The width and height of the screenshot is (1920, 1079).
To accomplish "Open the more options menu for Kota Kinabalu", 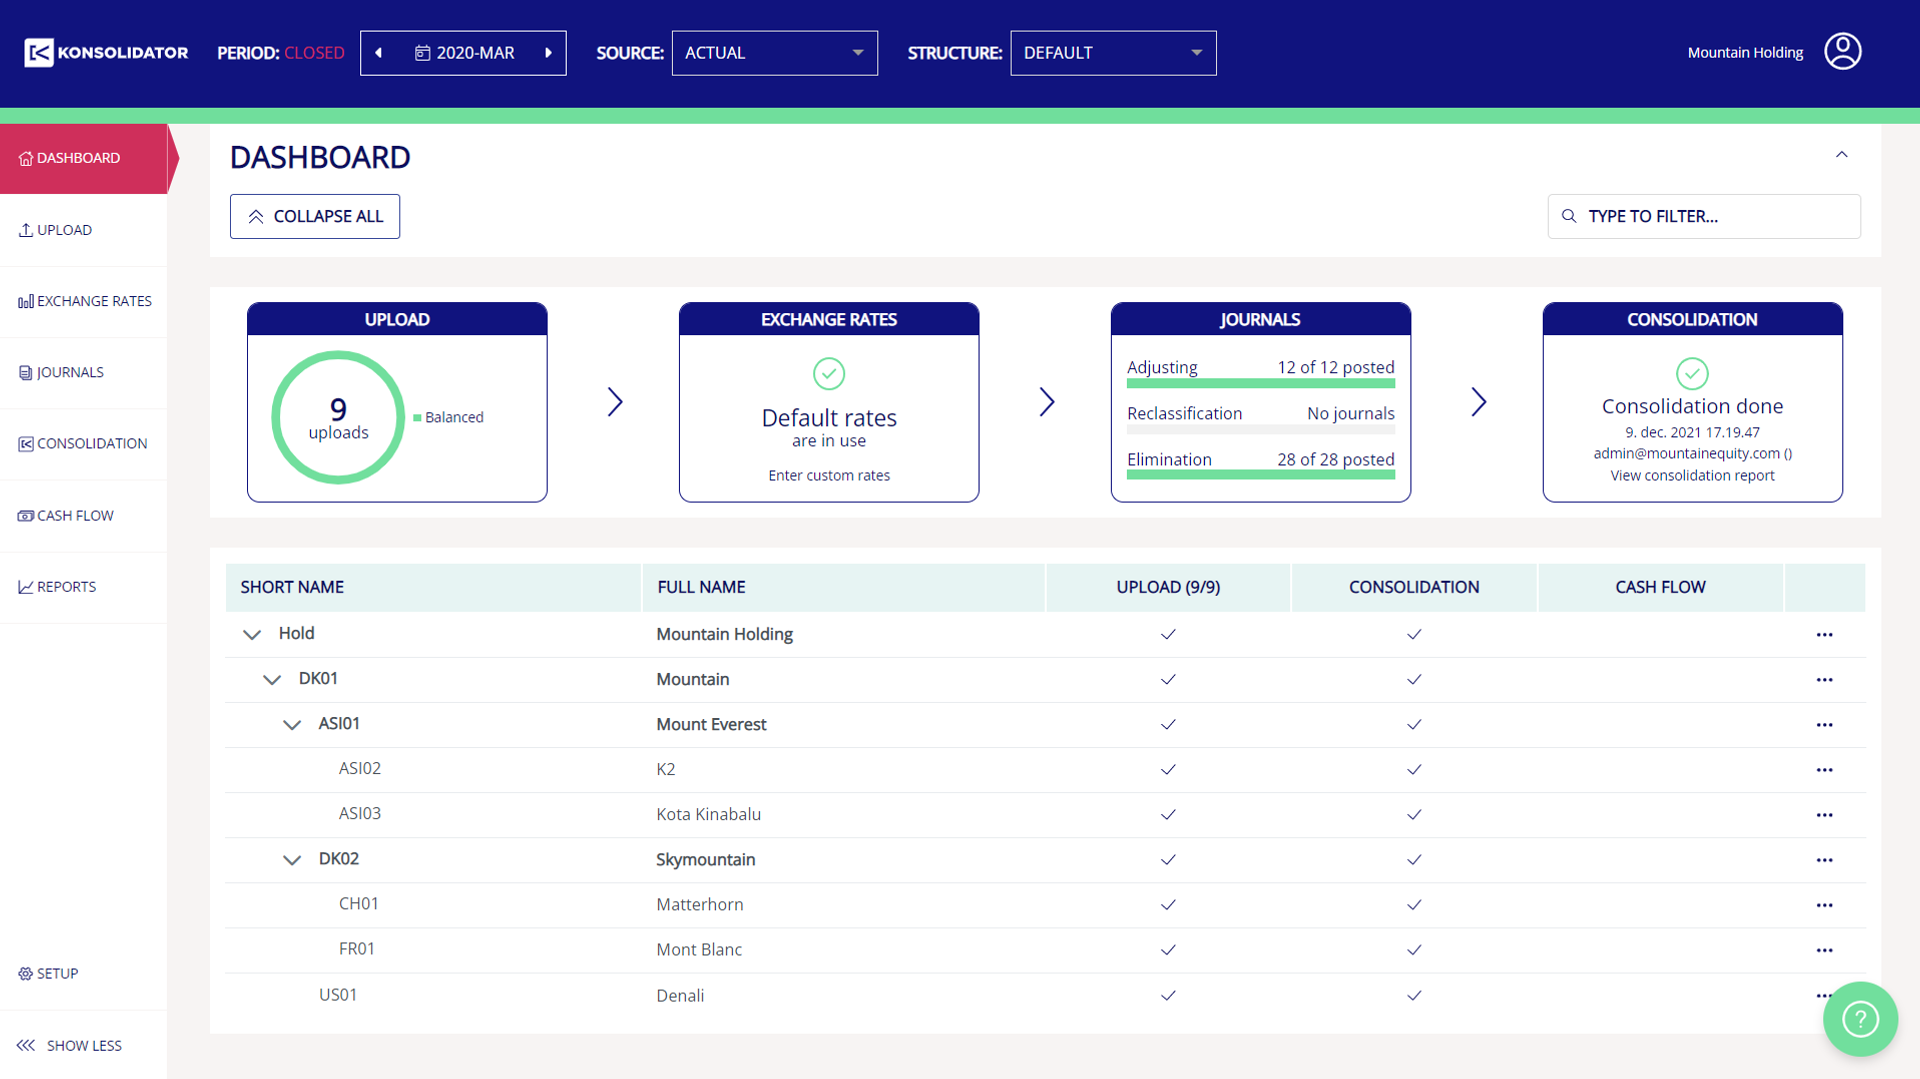I will click(x=1824, y=815).
